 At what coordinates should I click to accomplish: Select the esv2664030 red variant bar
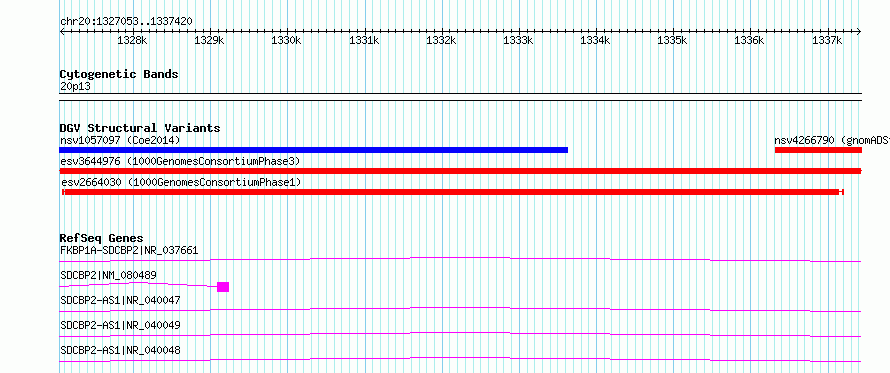tap(452, 192)
